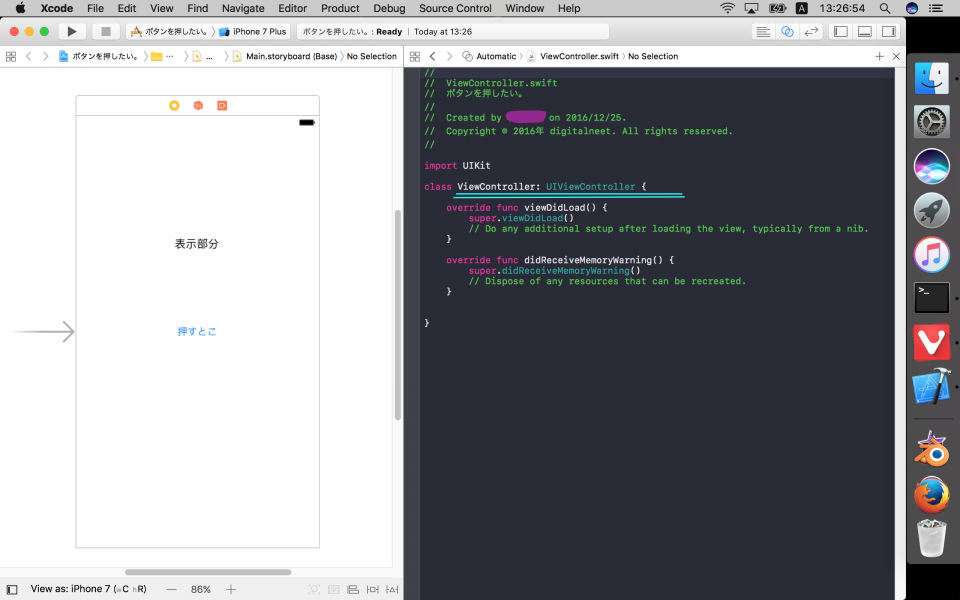The height and width of the screenshot is (600, 960).
Task: Open the Automatic assistant mode menu
Action: click(x=489, y=56)
